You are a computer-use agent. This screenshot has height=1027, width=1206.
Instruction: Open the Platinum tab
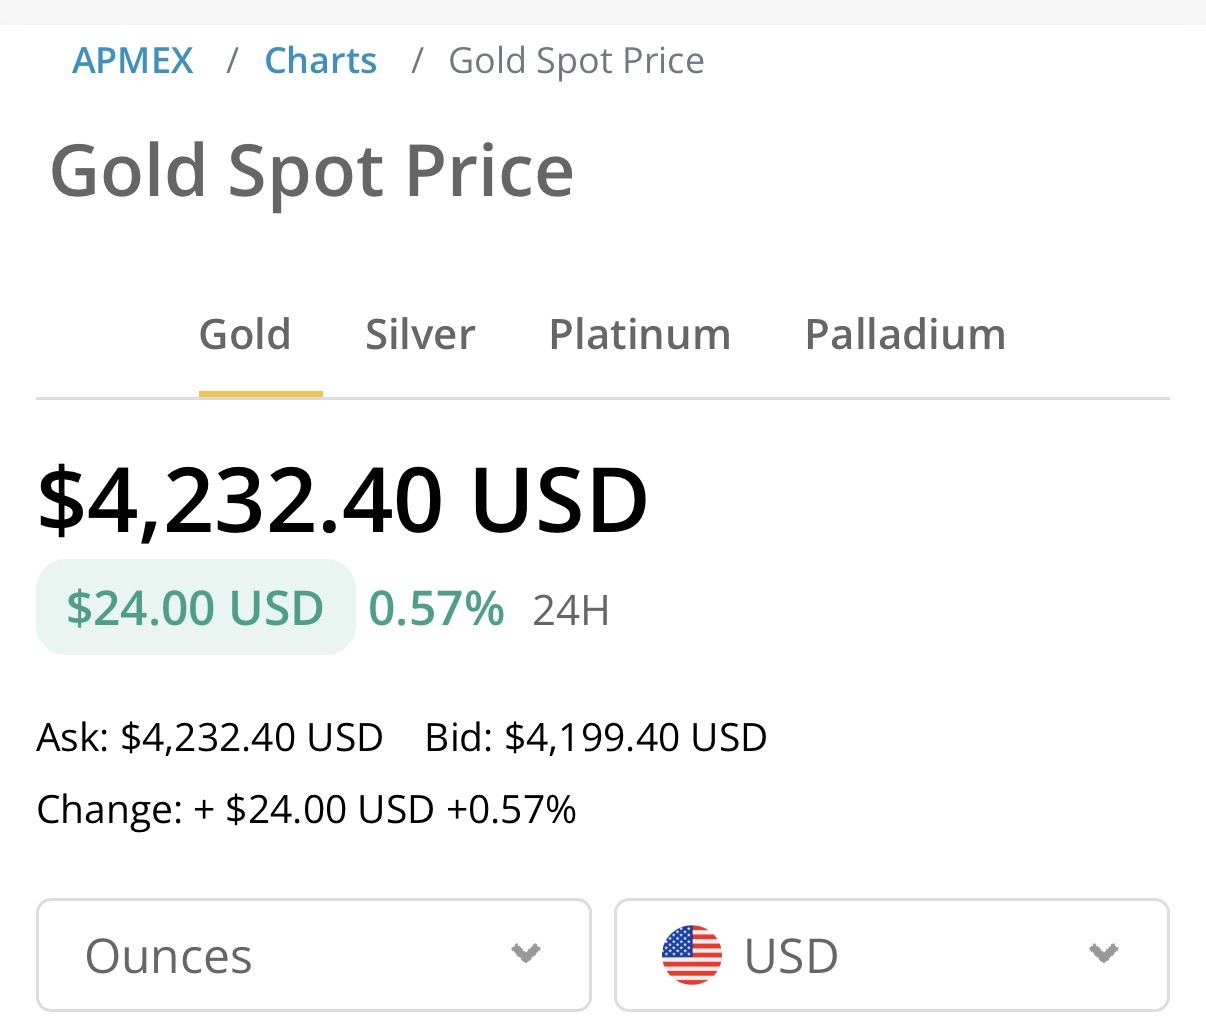(640, 335)
